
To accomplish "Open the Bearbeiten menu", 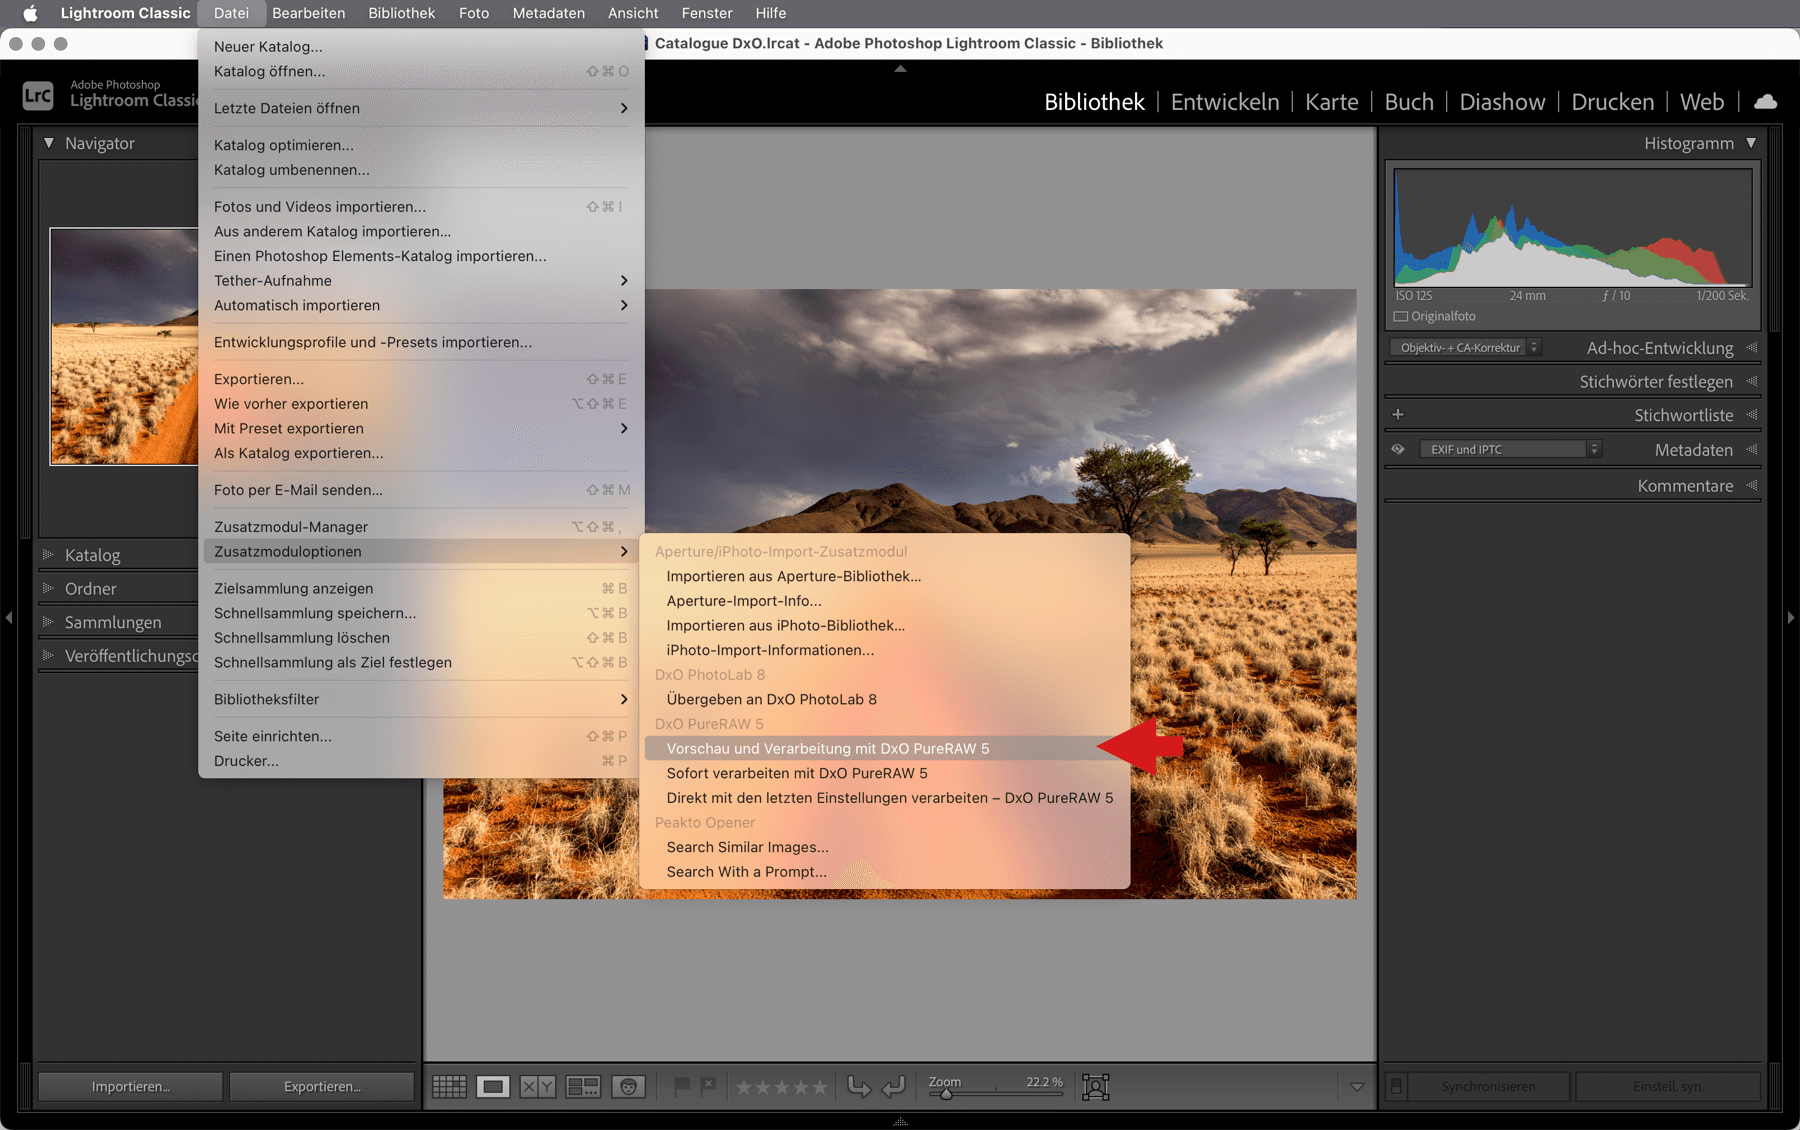I will [309, 13].
